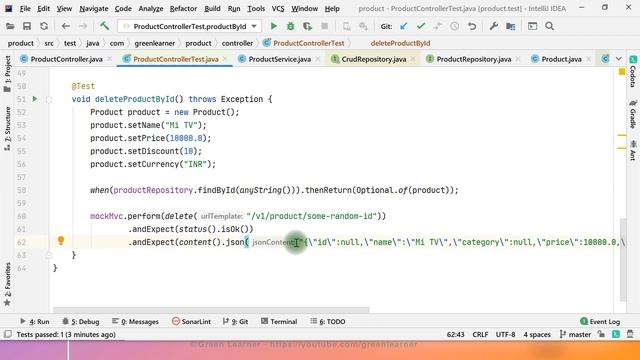This screenshot has width=640, height=360.
Task: Open the Gradle side panel
Action: point(633,114)
